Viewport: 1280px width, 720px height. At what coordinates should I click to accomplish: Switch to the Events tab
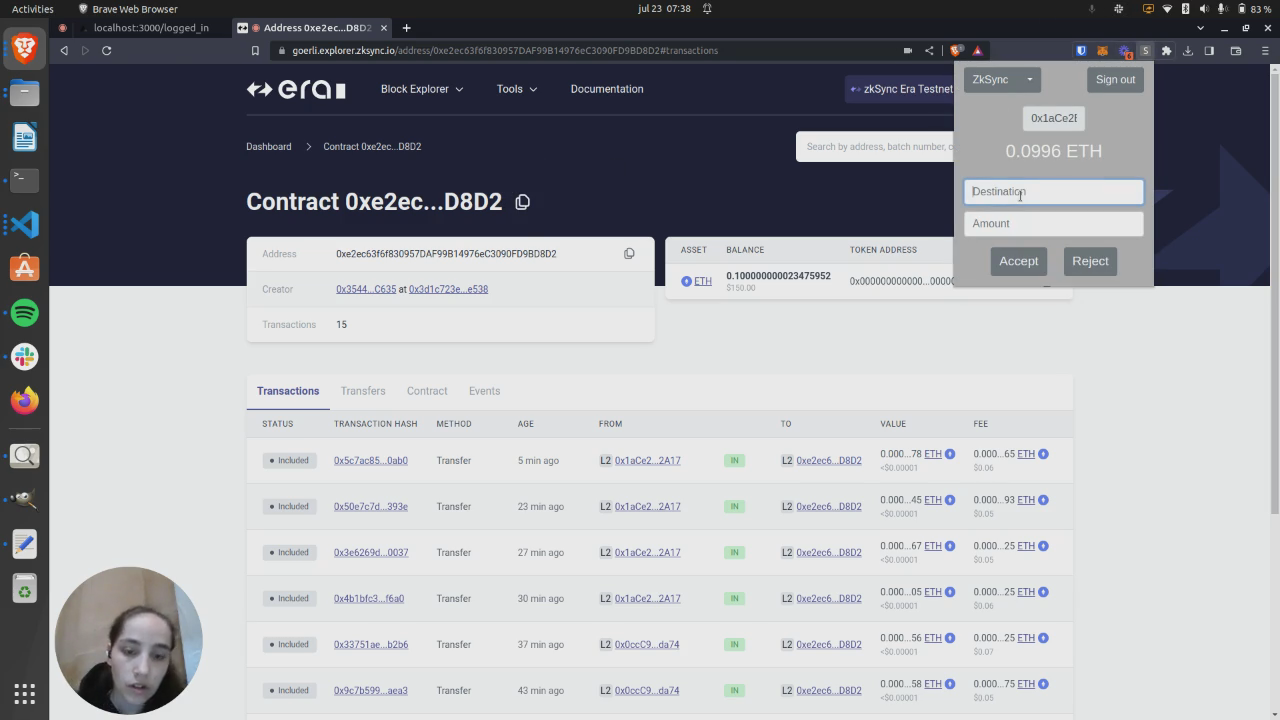pyautogui.click(x=484, y=391)
